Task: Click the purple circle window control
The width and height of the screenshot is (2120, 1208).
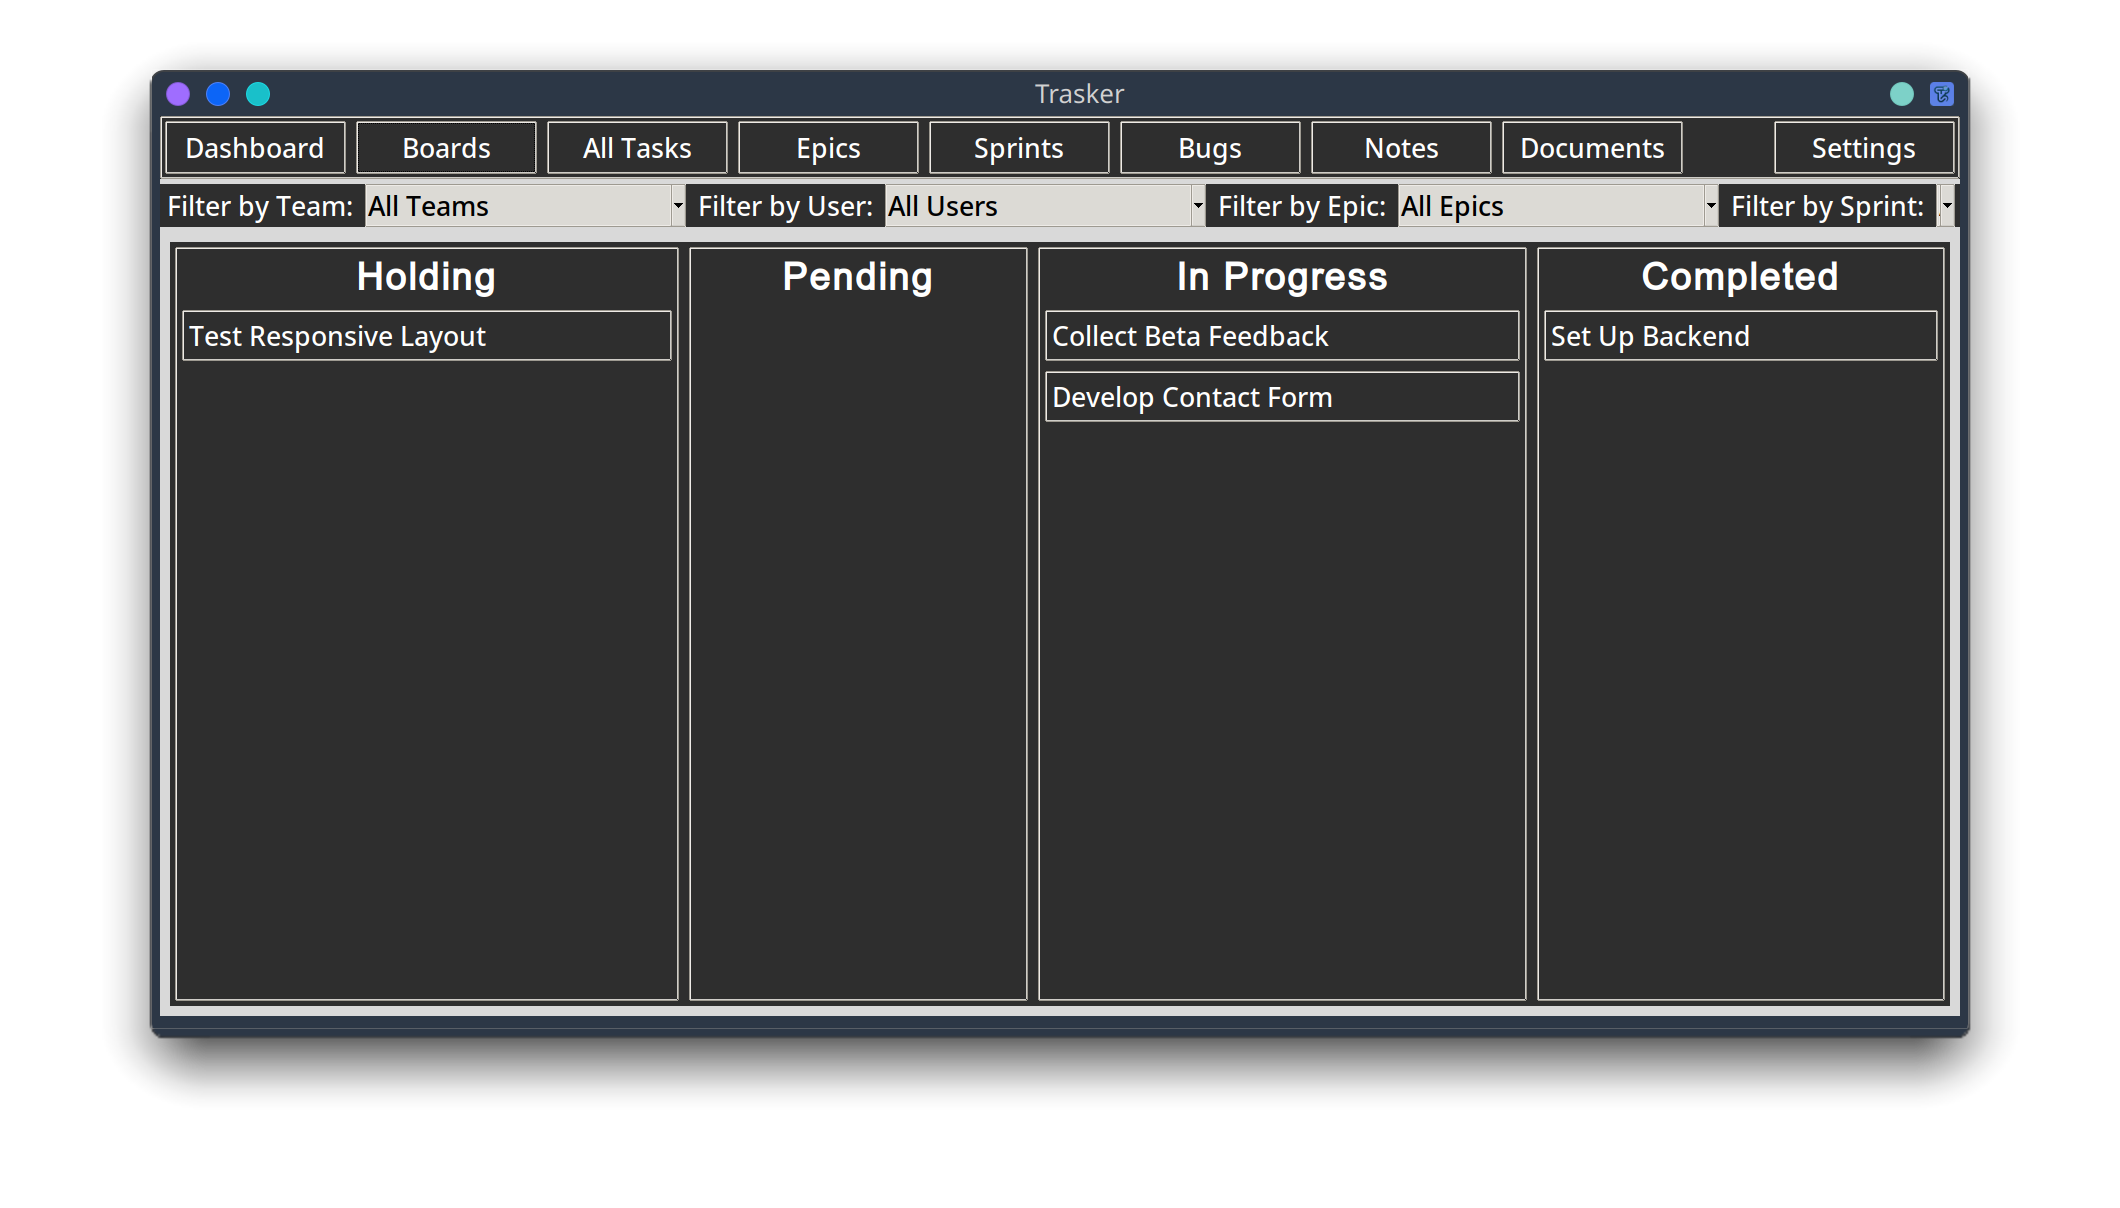Action: point(178,93)
